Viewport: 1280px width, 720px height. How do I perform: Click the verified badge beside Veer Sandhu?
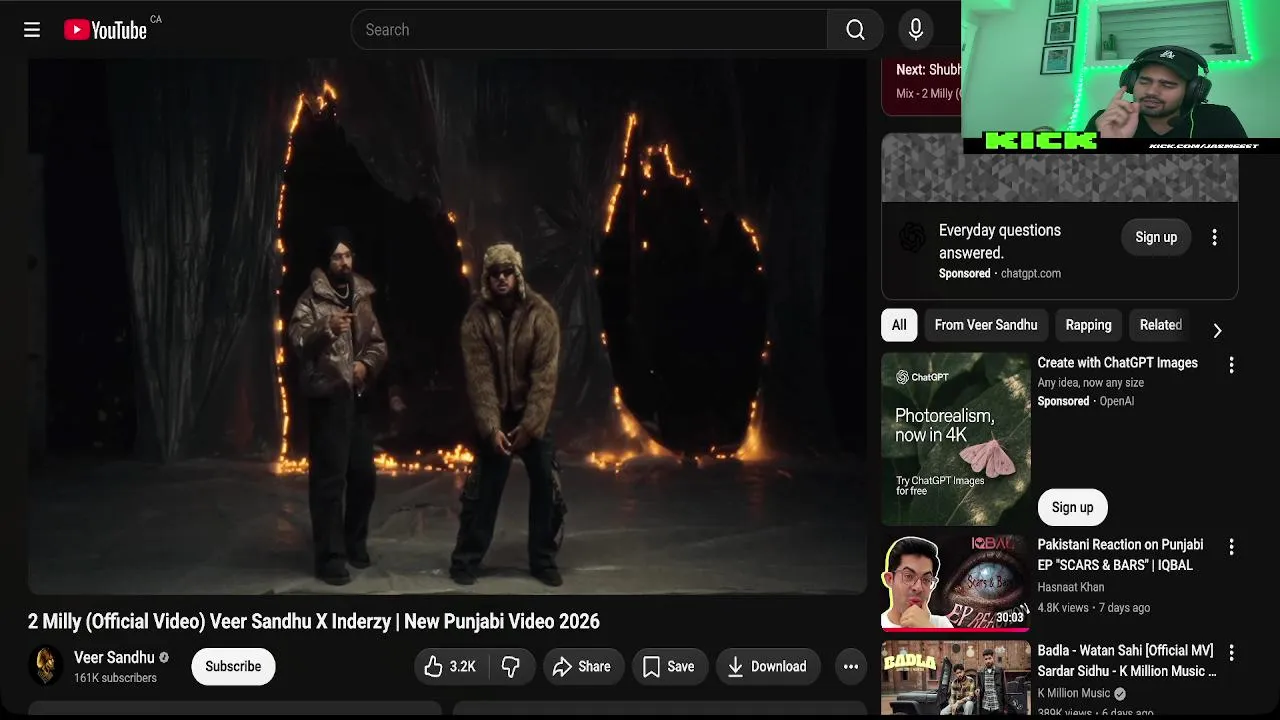(164, 658)
